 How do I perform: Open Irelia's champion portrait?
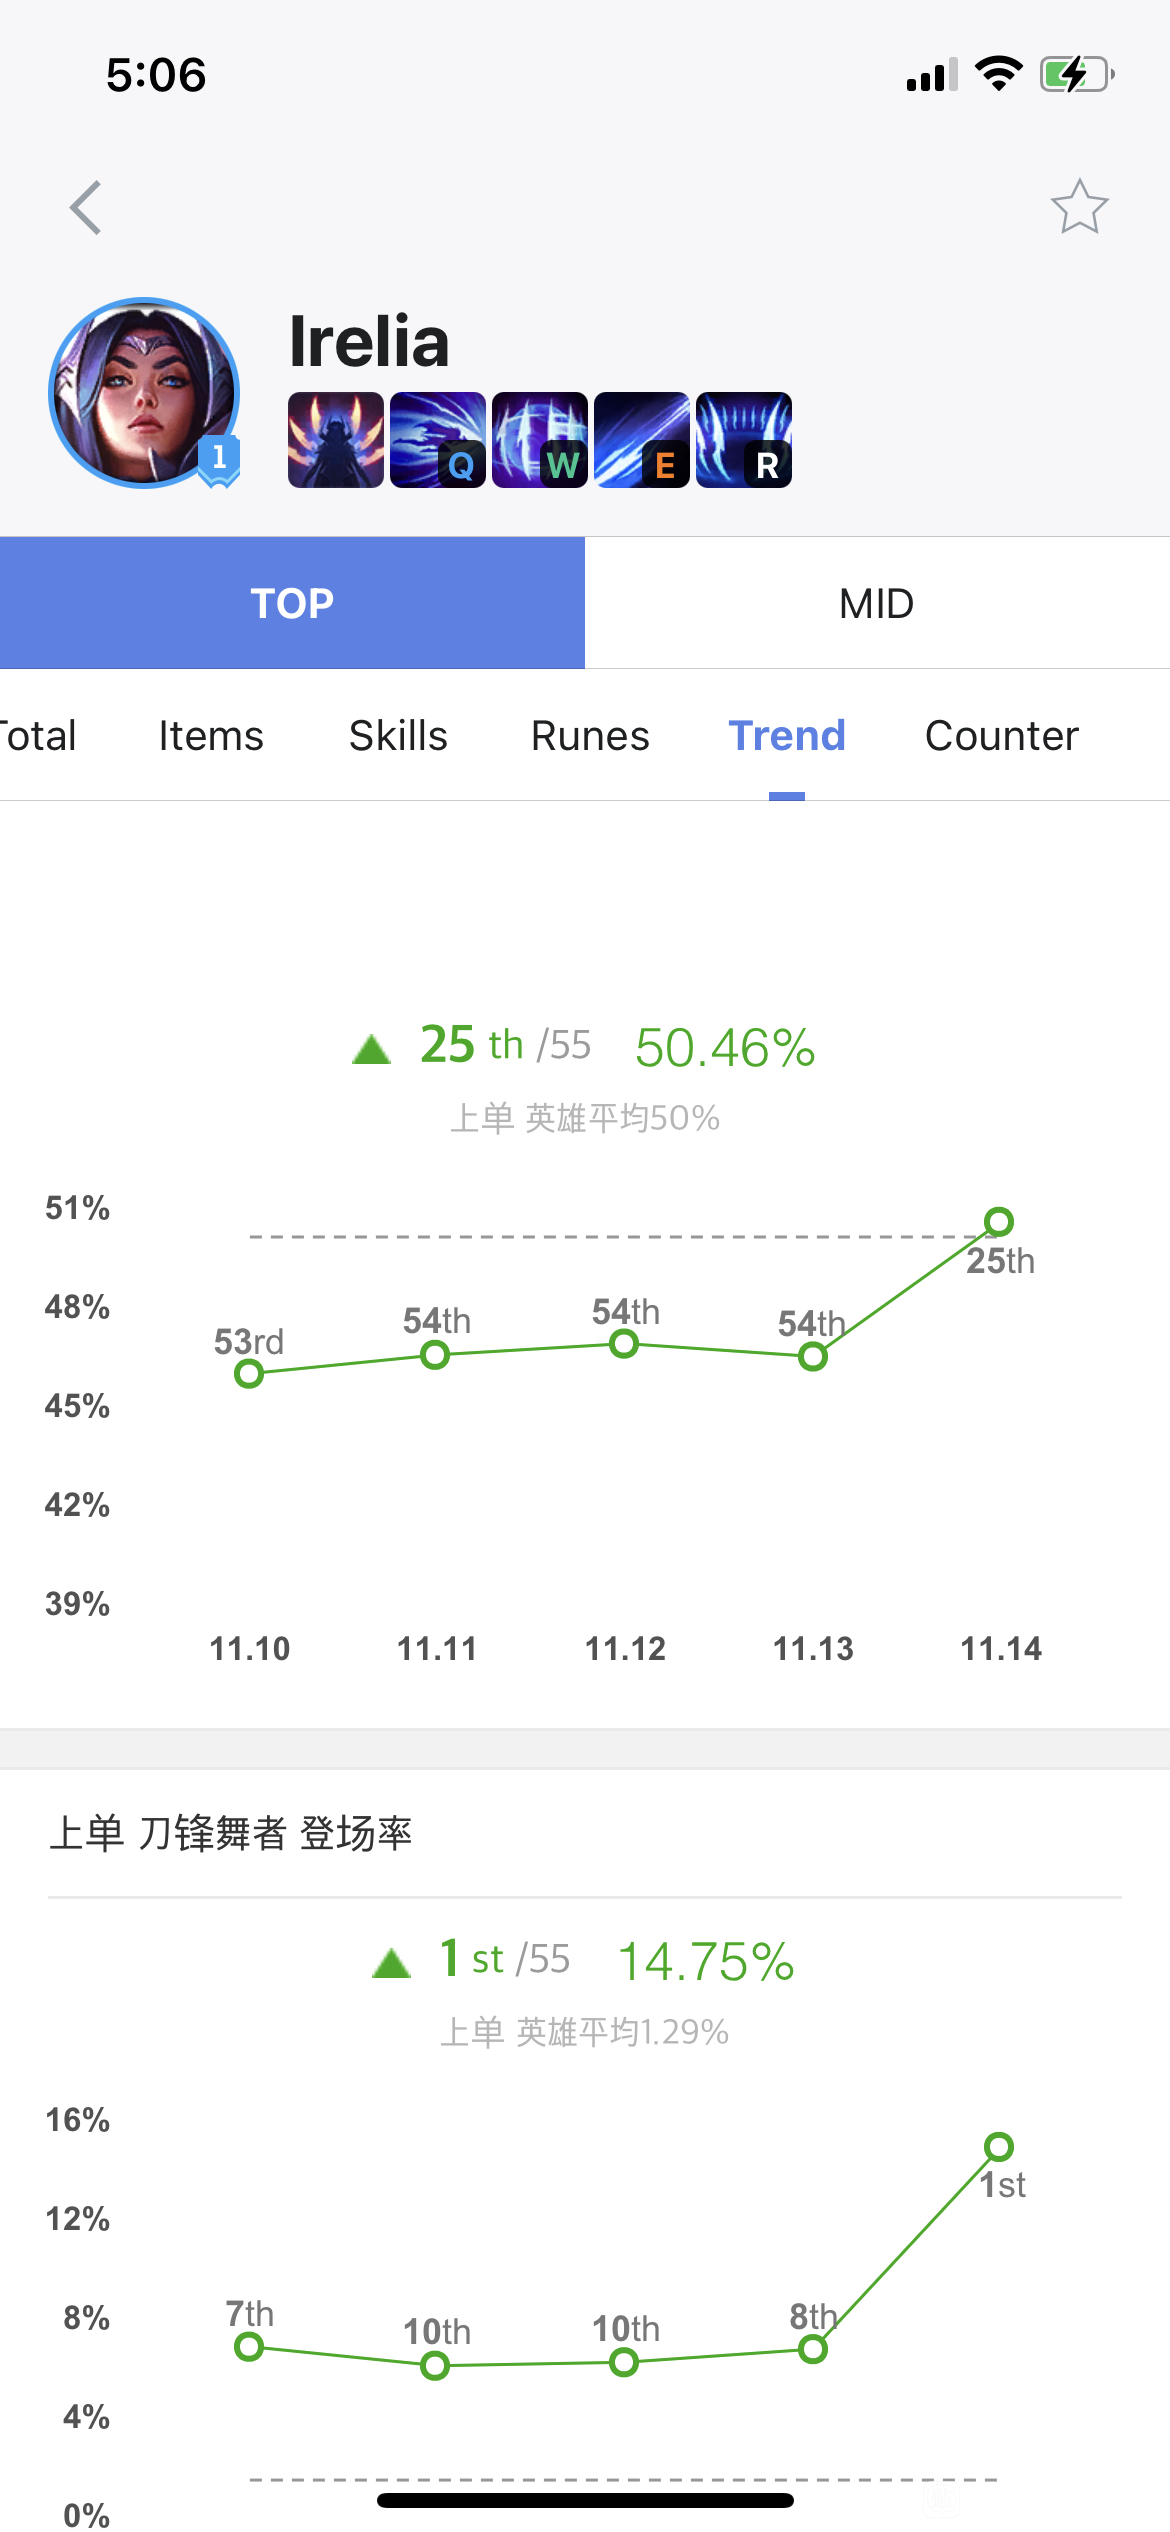144,393
